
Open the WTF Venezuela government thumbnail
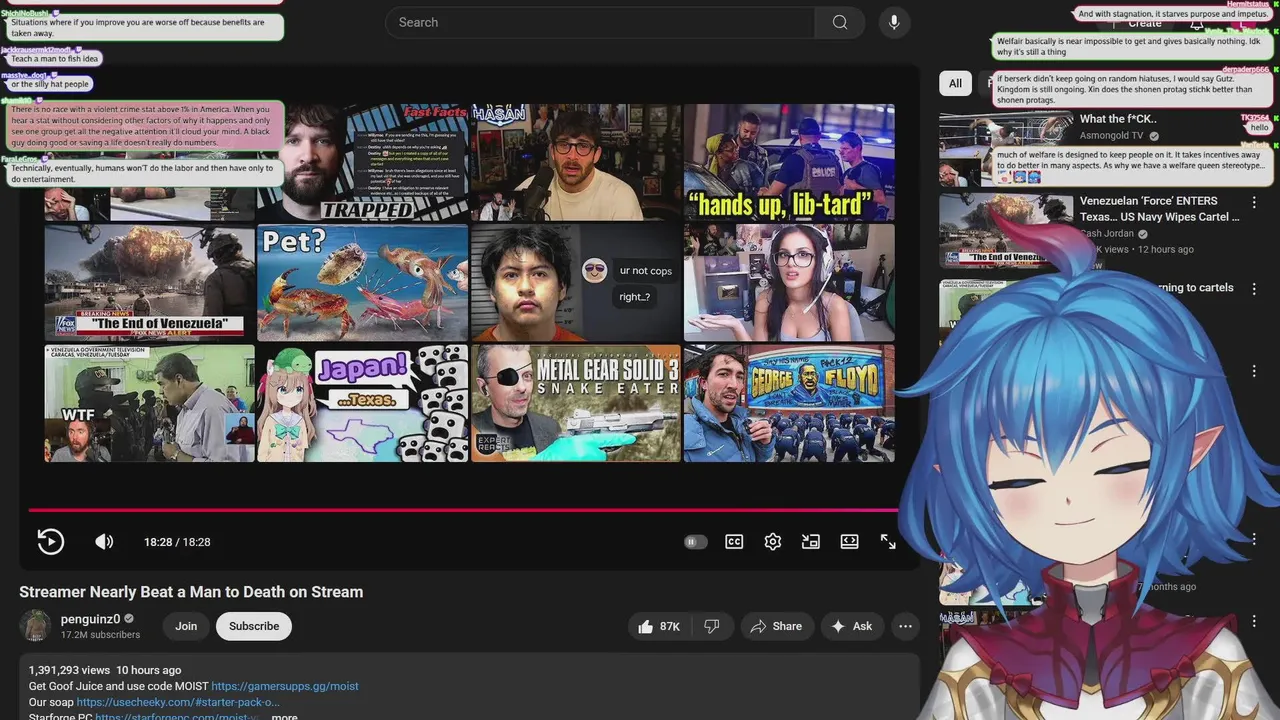(149, 403)
